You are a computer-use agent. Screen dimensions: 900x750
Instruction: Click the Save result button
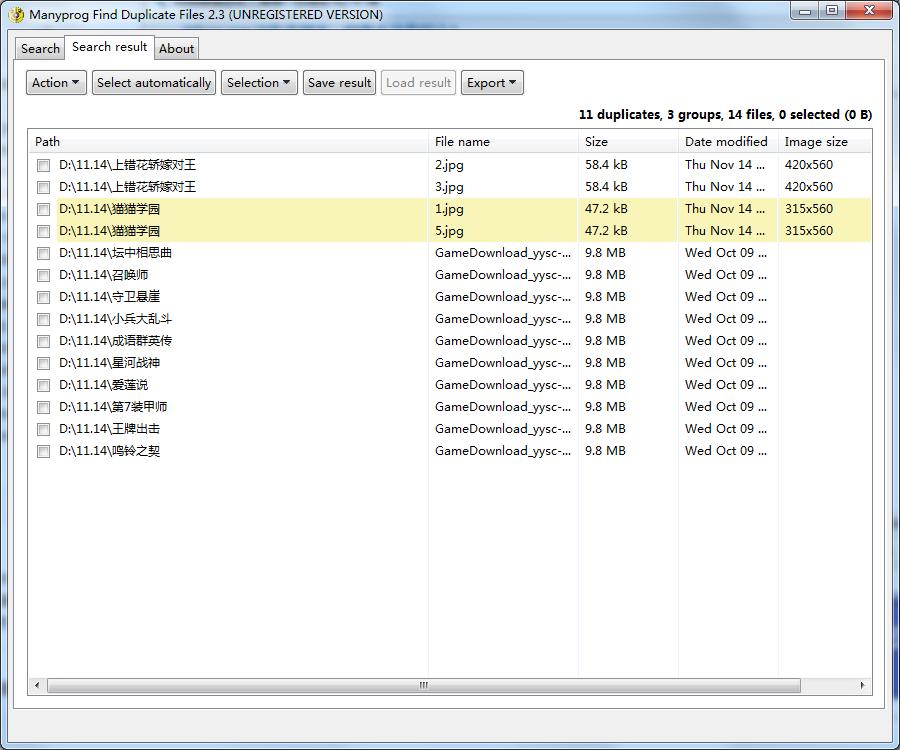point(340,83)
